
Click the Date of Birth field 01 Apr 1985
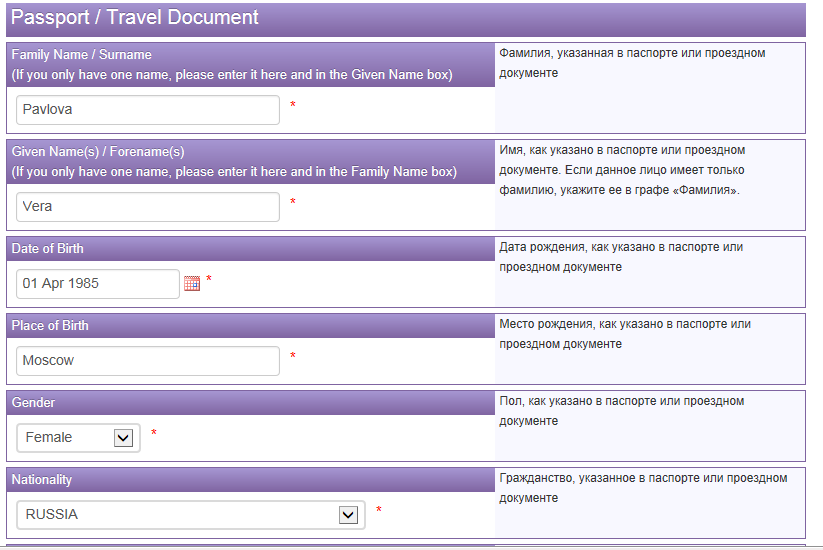pyautogui.click(x=98, y=284)
